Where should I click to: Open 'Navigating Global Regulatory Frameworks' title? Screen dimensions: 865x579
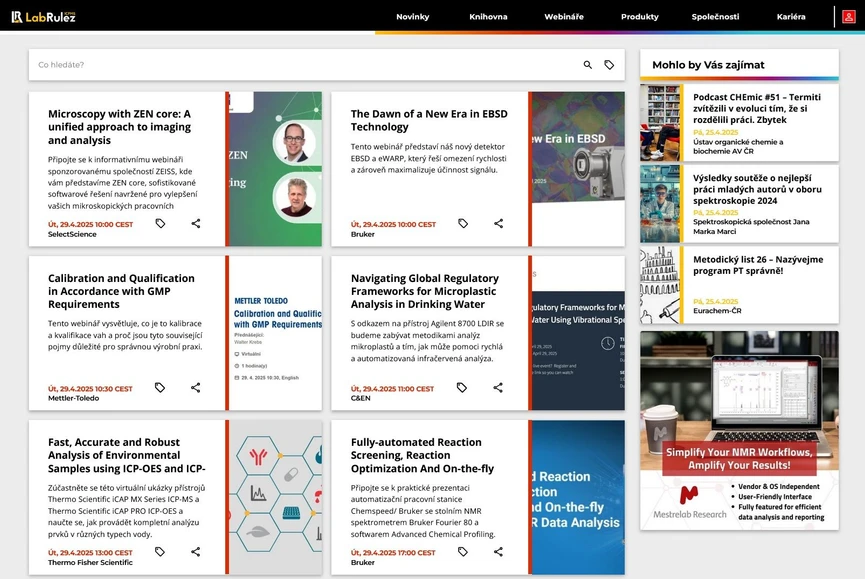click(x=425, y=291)
